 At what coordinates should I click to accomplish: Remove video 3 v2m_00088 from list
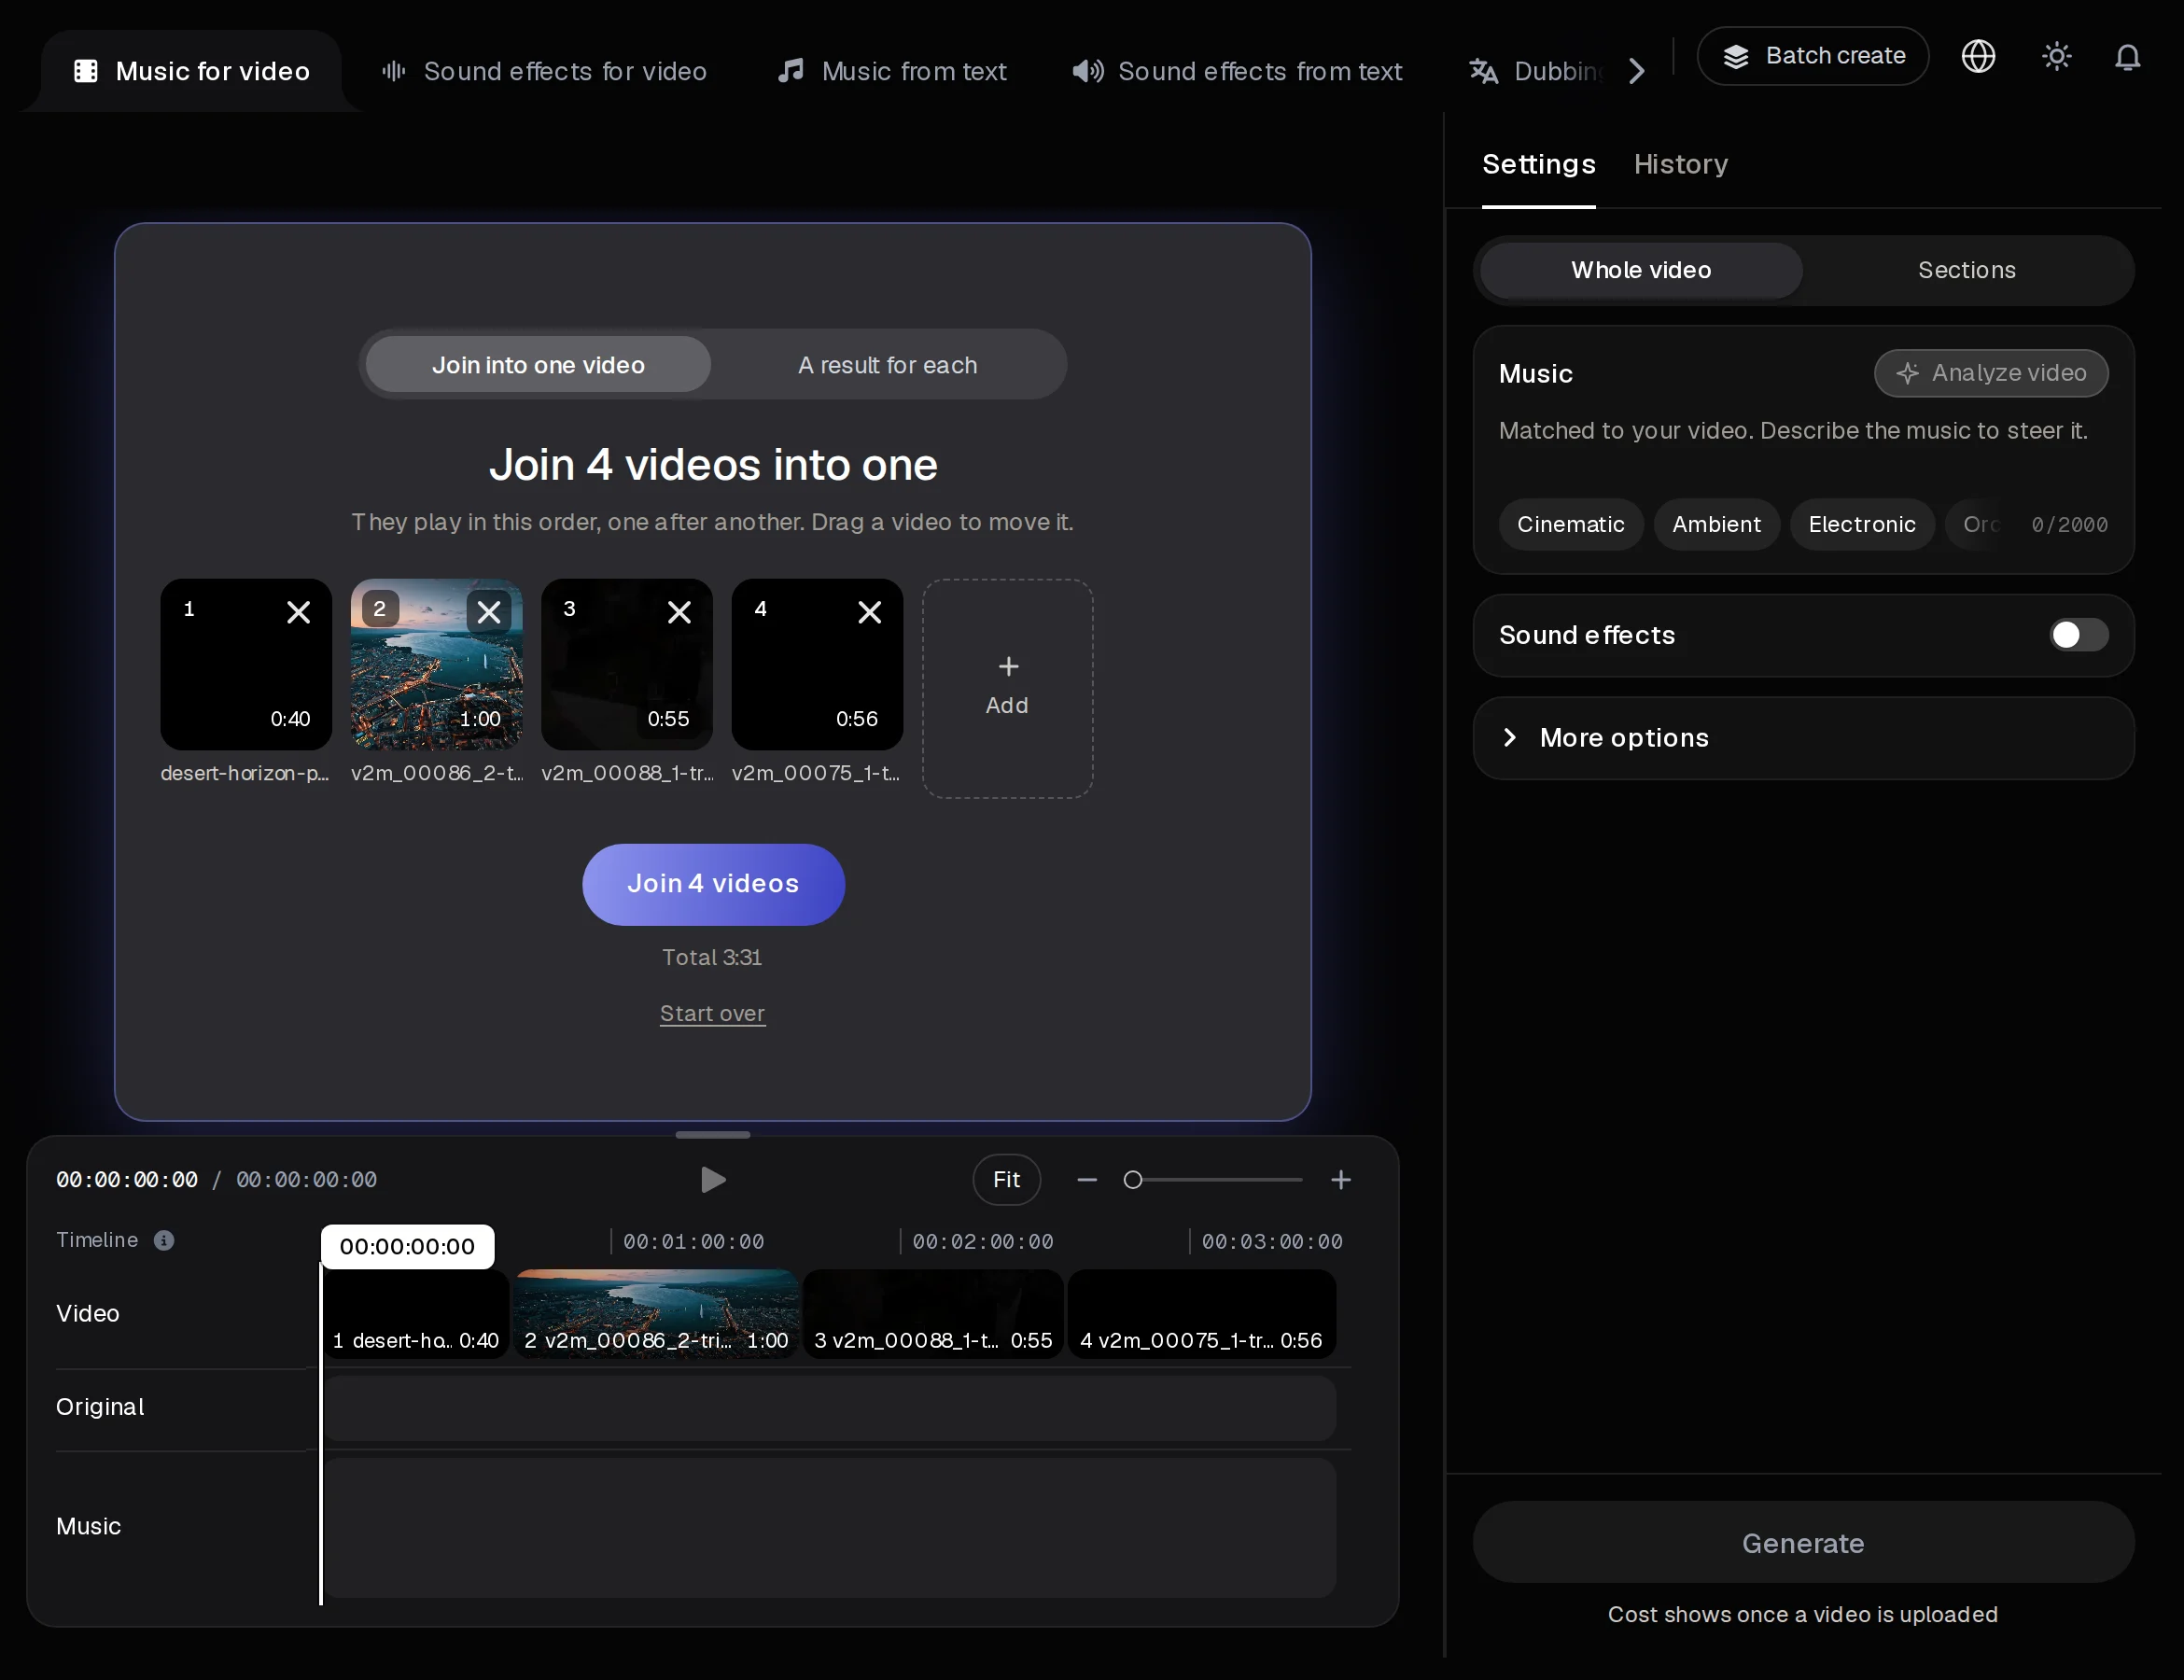pos(679,612)
